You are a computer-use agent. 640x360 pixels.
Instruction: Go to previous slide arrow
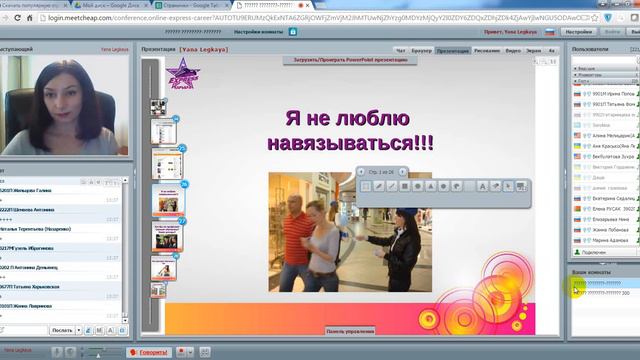coord(361,172)
